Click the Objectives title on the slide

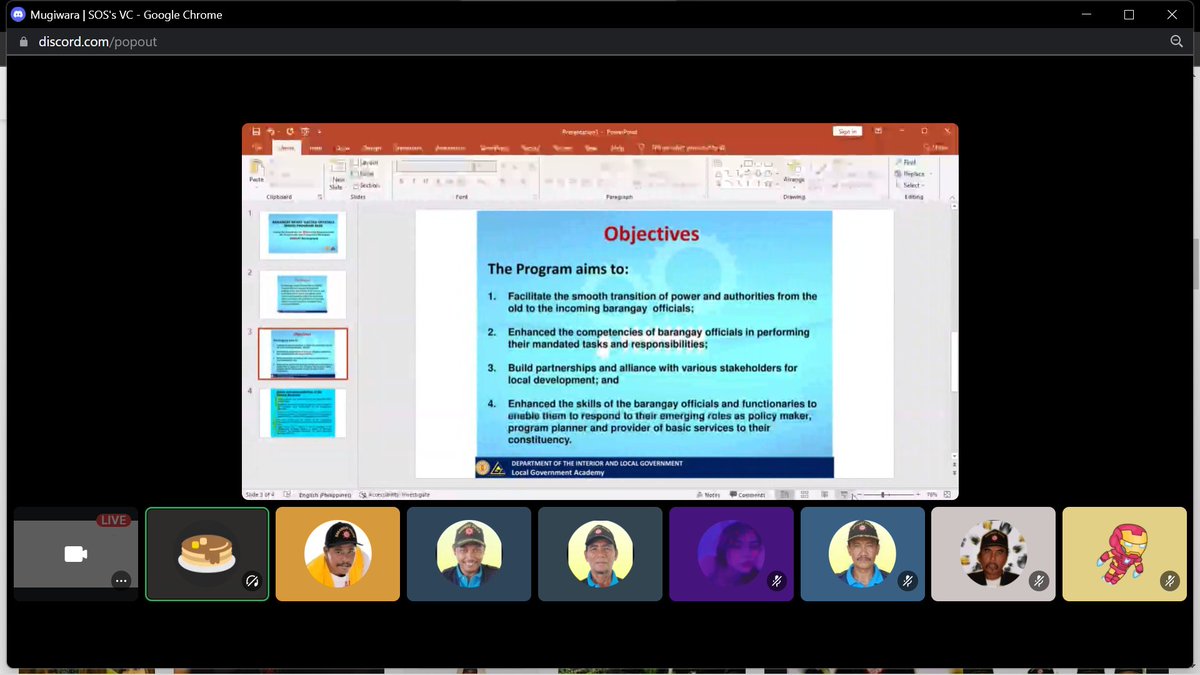(651, 234)
